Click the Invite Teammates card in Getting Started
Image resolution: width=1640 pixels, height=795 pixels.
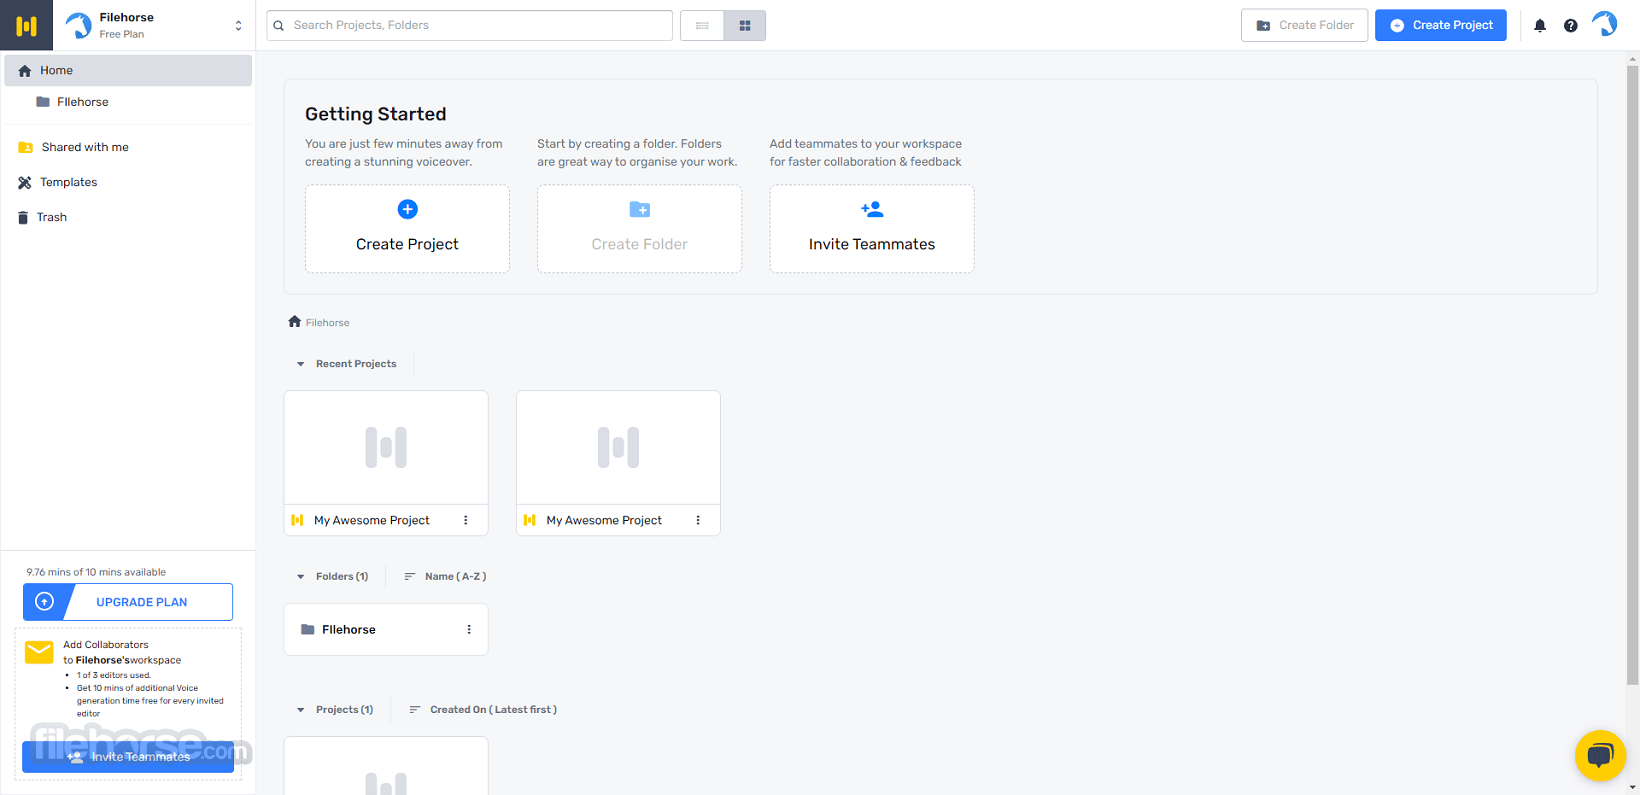pos(871,228)
